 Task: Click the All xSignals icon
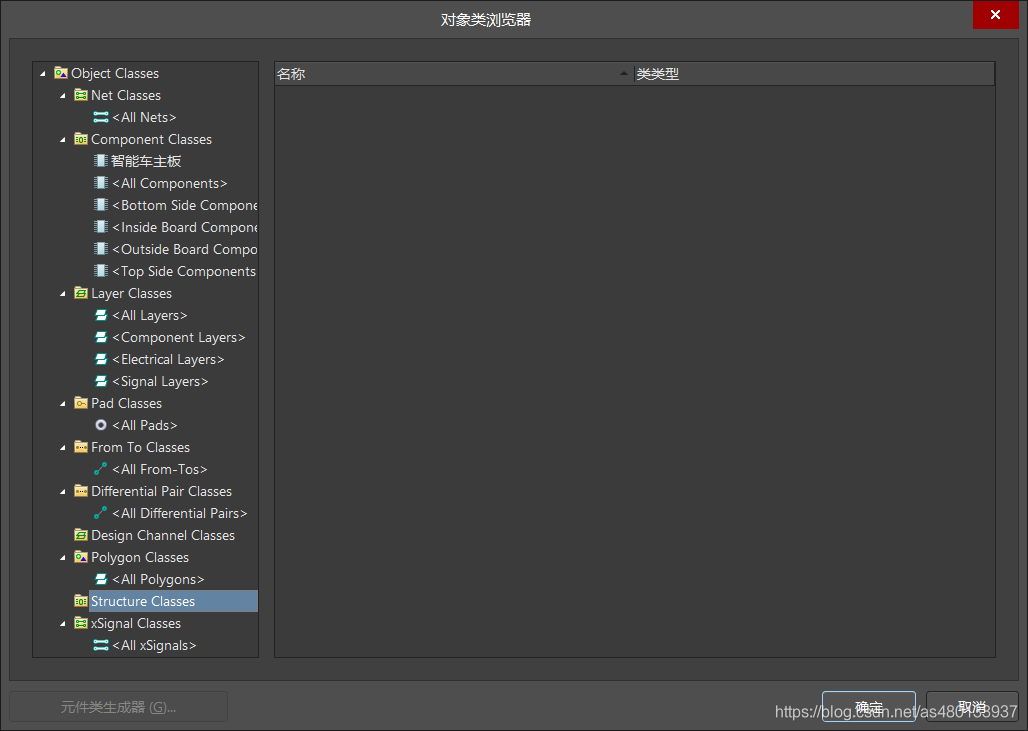(x=101, y=645)
